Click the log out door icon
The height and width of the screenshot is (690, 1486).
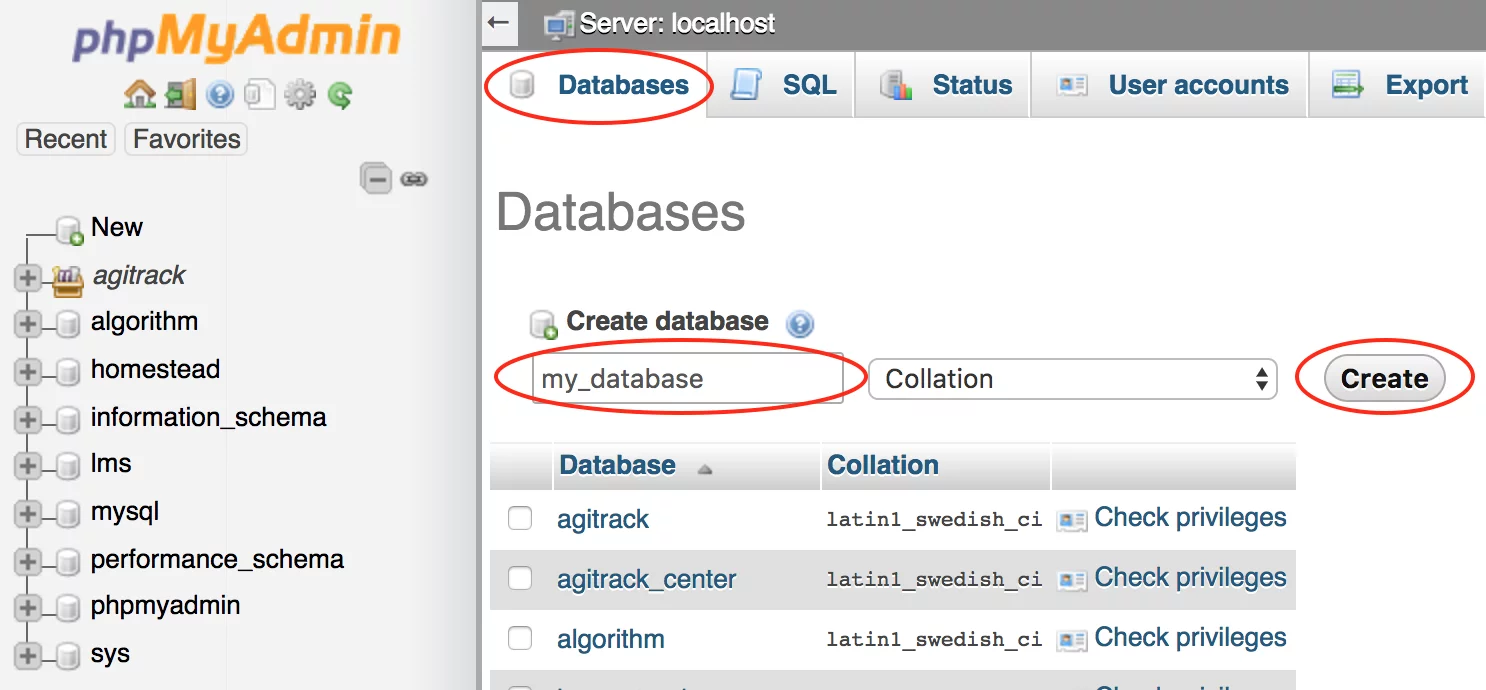point(180,95)
